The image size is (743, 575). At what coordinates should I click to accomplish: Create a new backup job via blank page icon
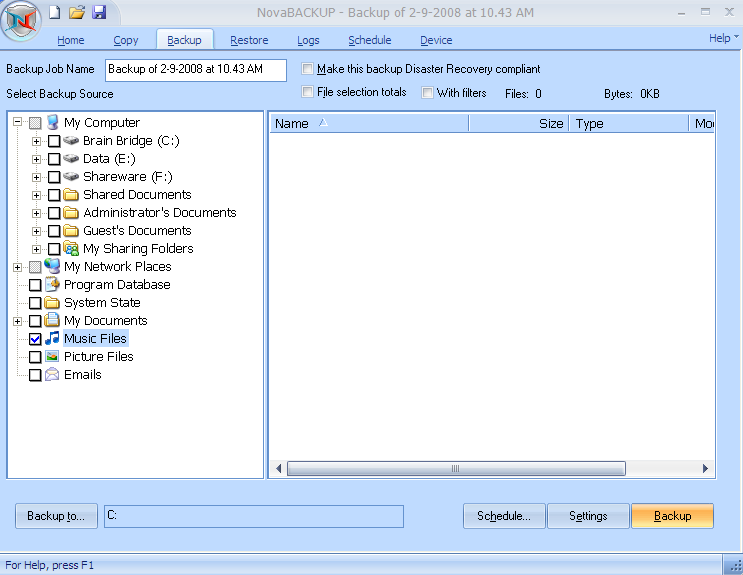[54, 12]
